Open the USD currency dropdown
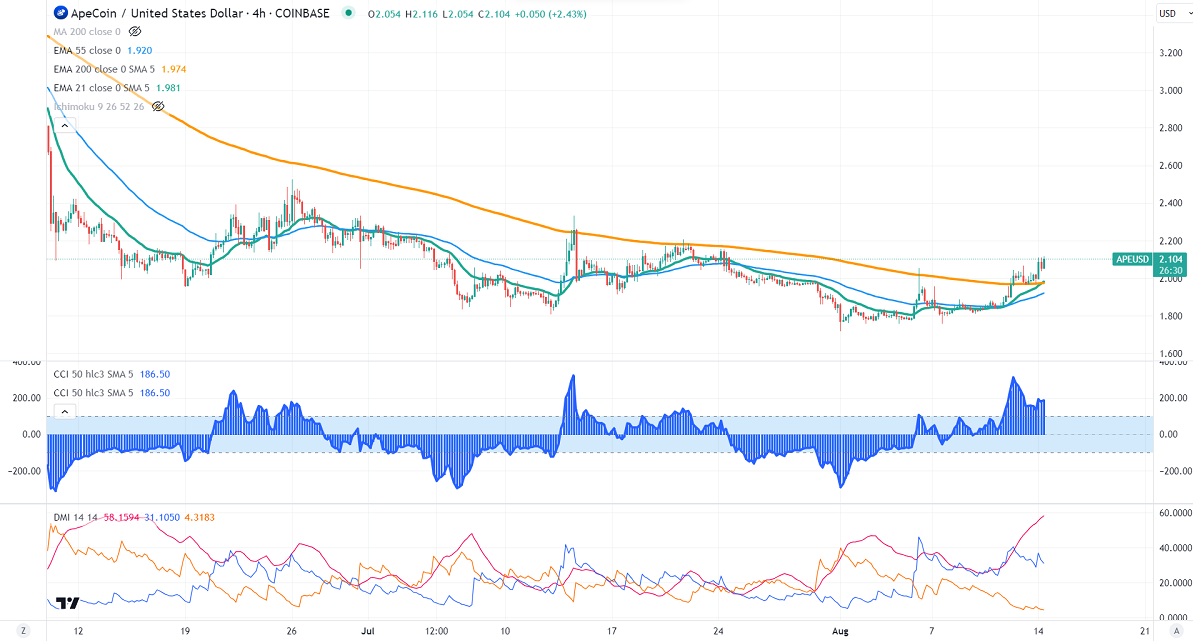This screenshot has width=1193, height=641. (1172, 13)
